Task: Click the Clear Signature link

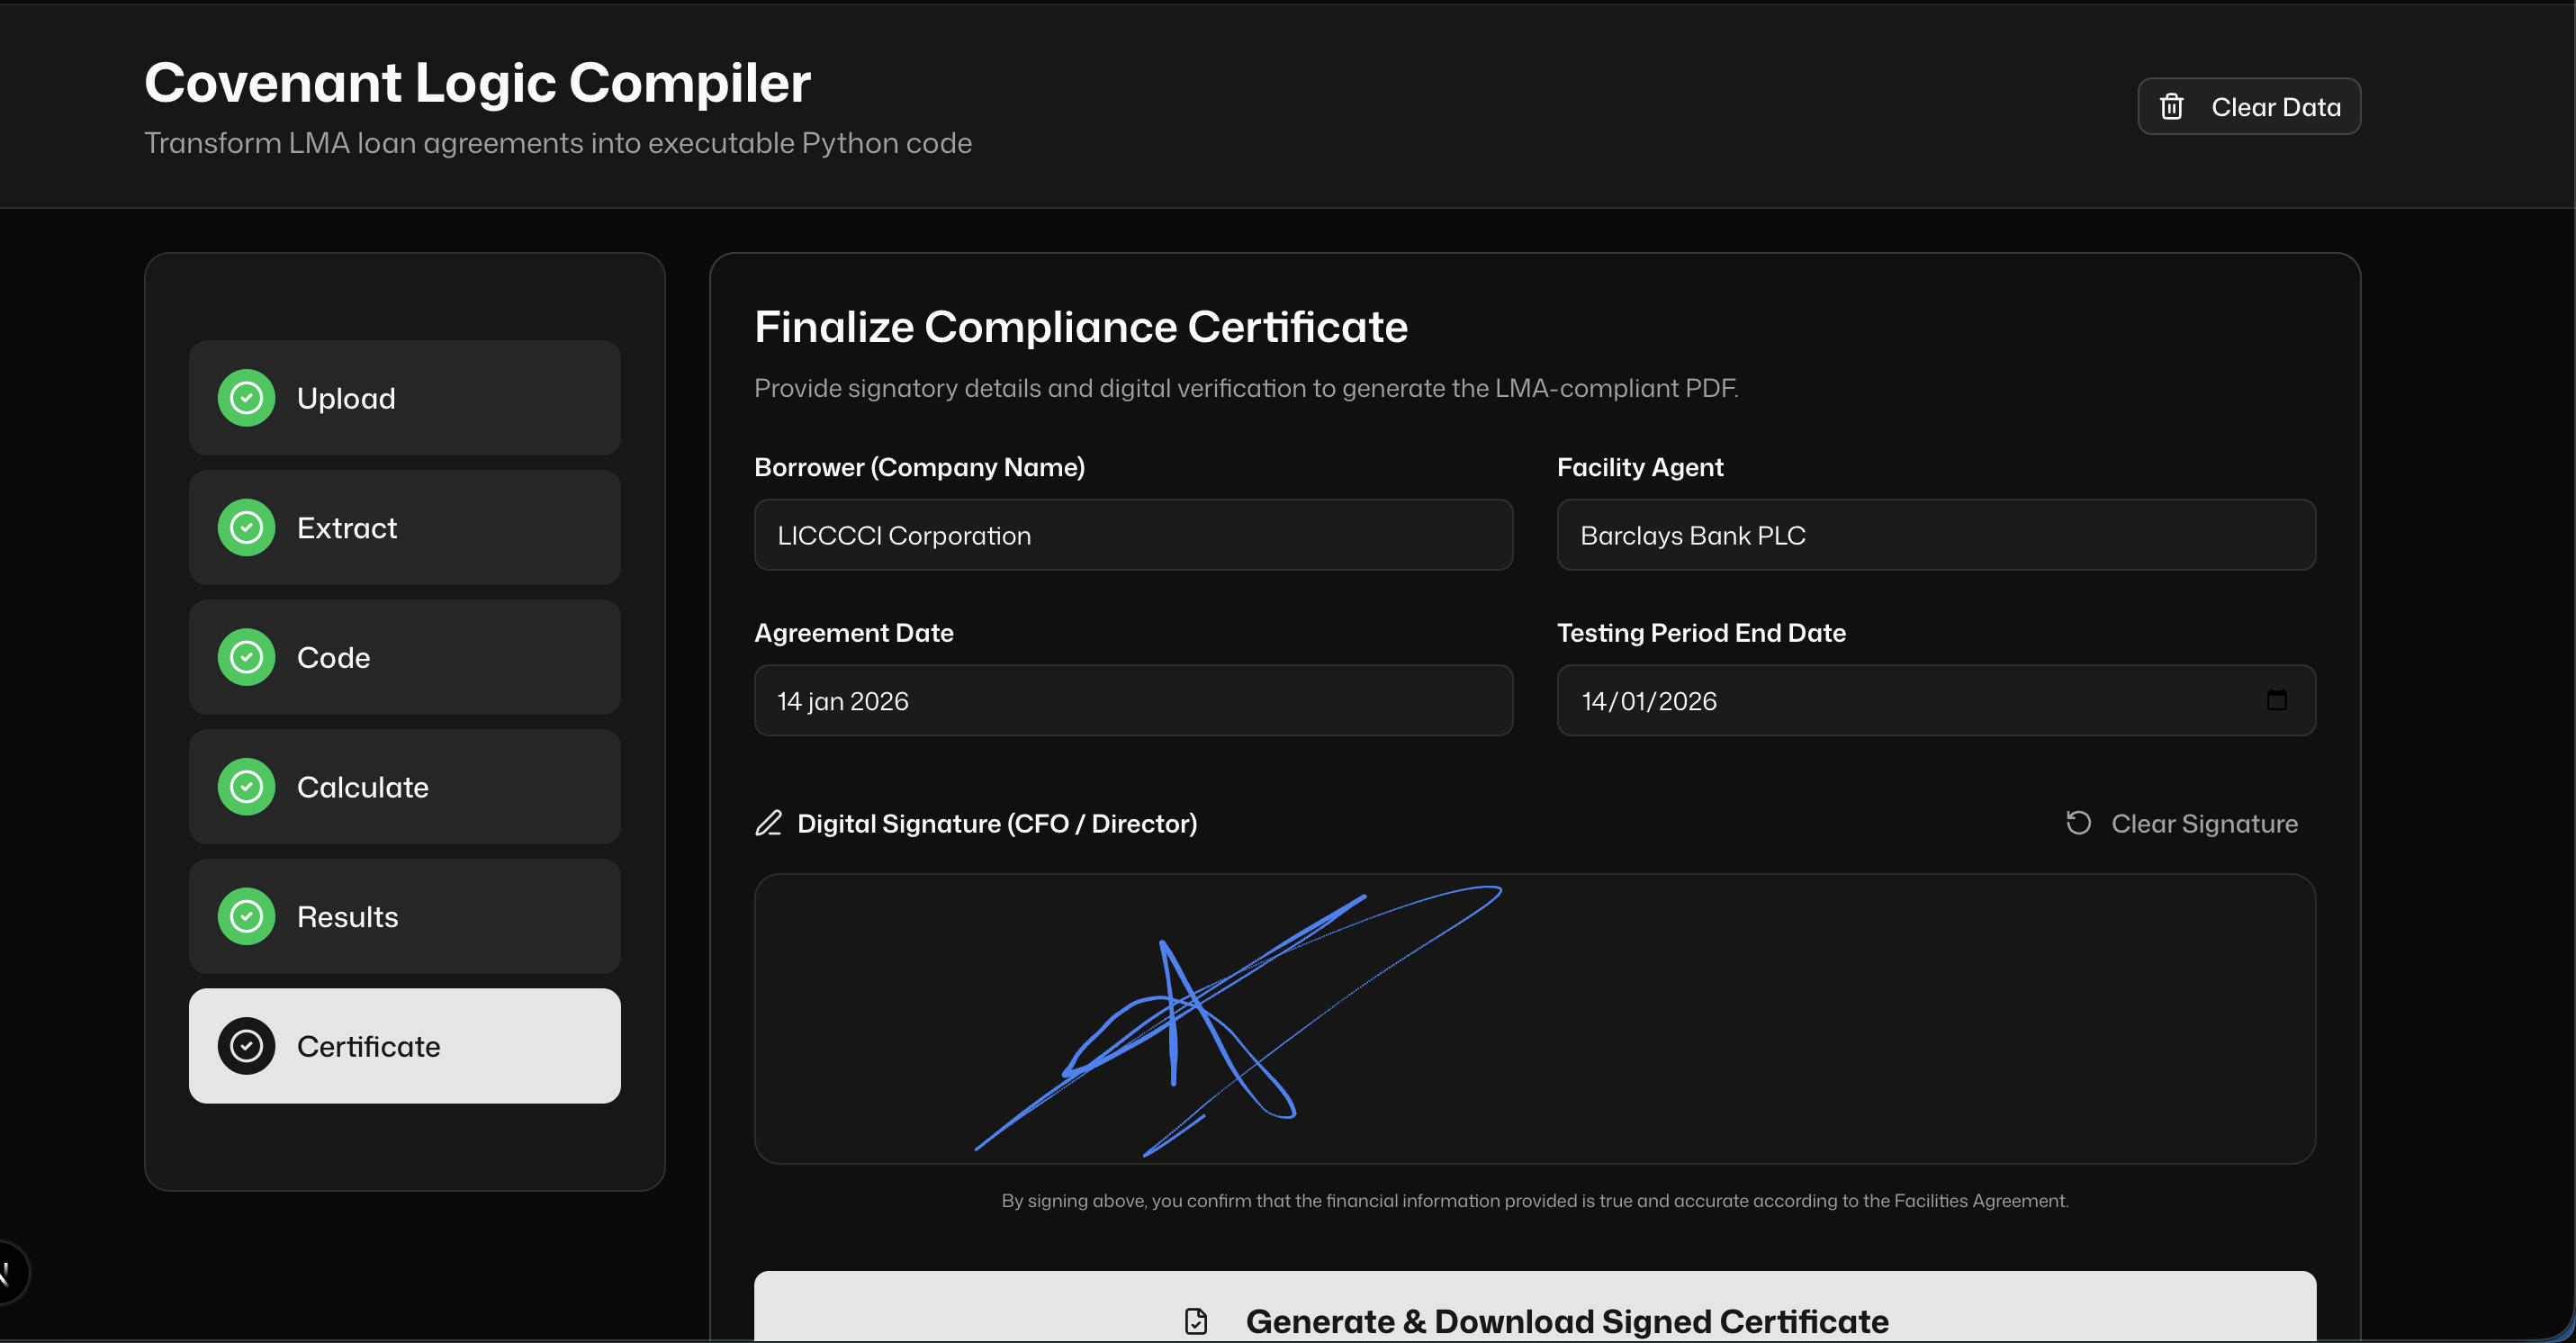Action: click(x=2203, y=823)
